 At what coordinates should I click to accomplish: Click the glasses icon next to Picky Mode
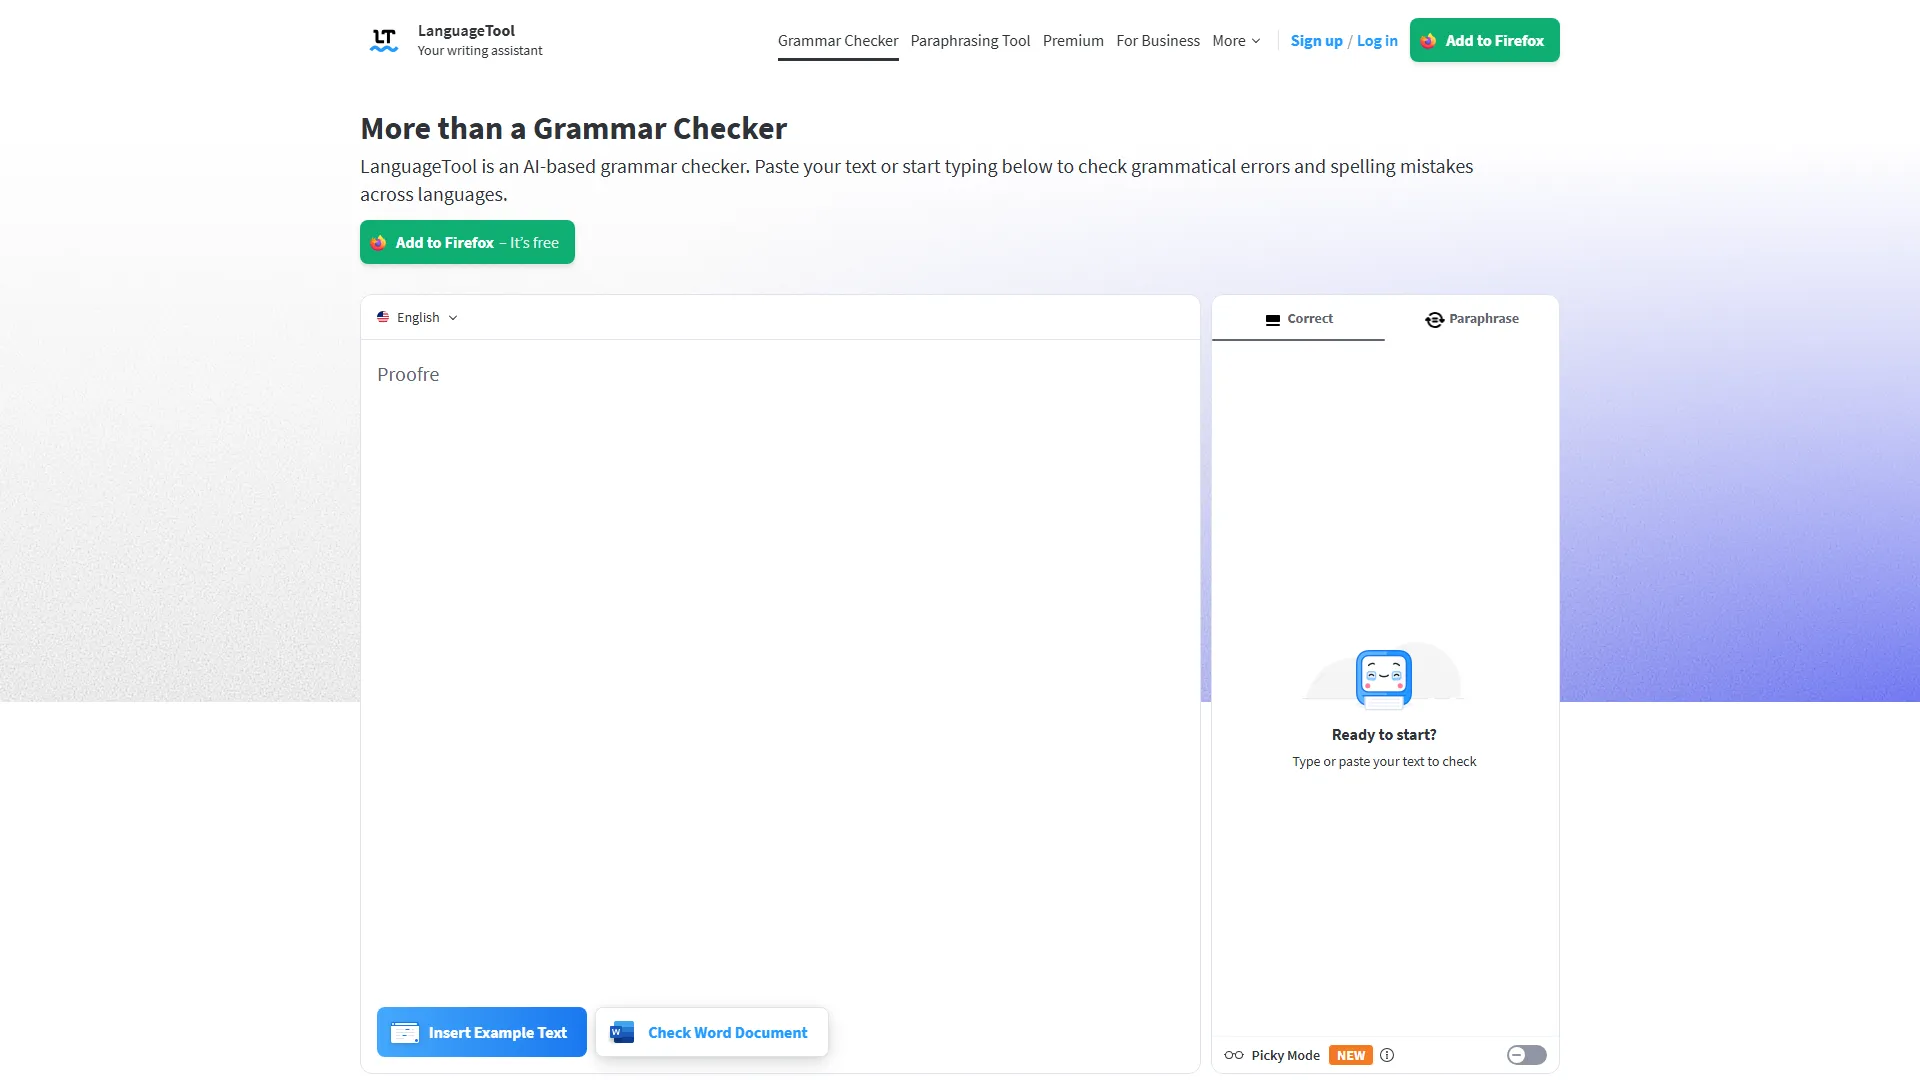click(1234, 1055)
